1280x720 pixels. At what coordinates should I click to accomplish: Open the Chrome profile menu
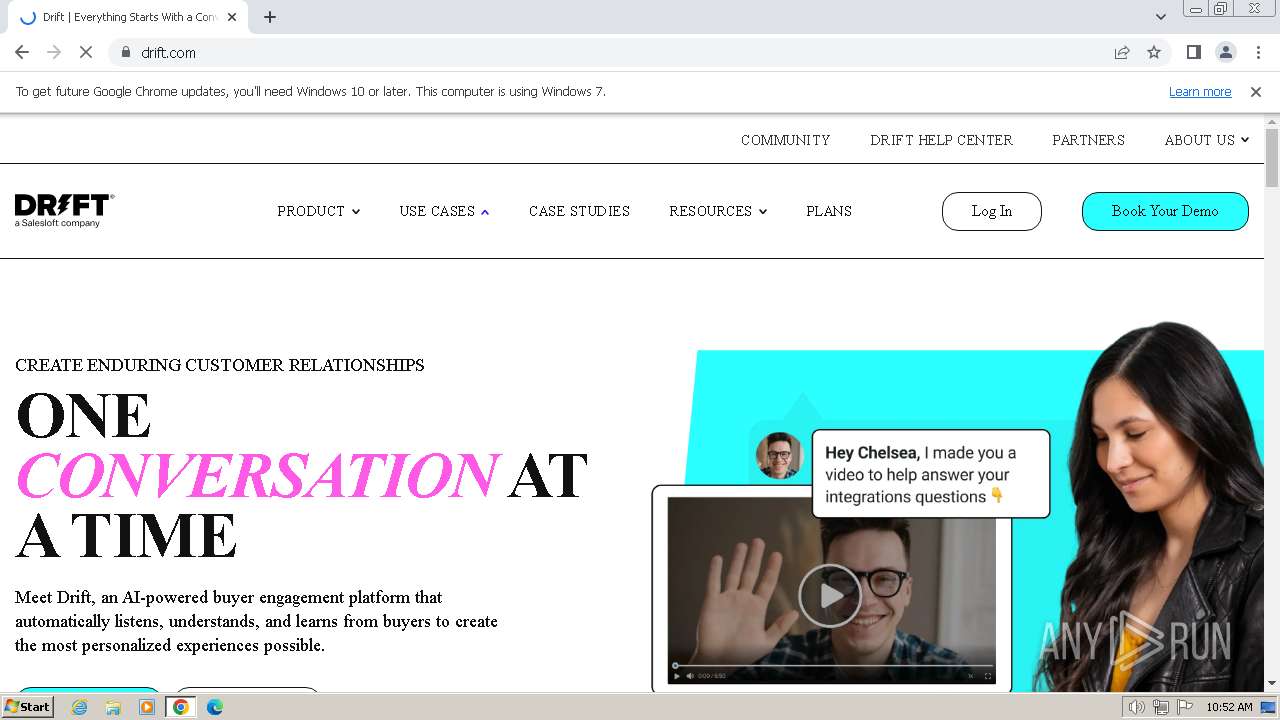tap(1225, 52)
